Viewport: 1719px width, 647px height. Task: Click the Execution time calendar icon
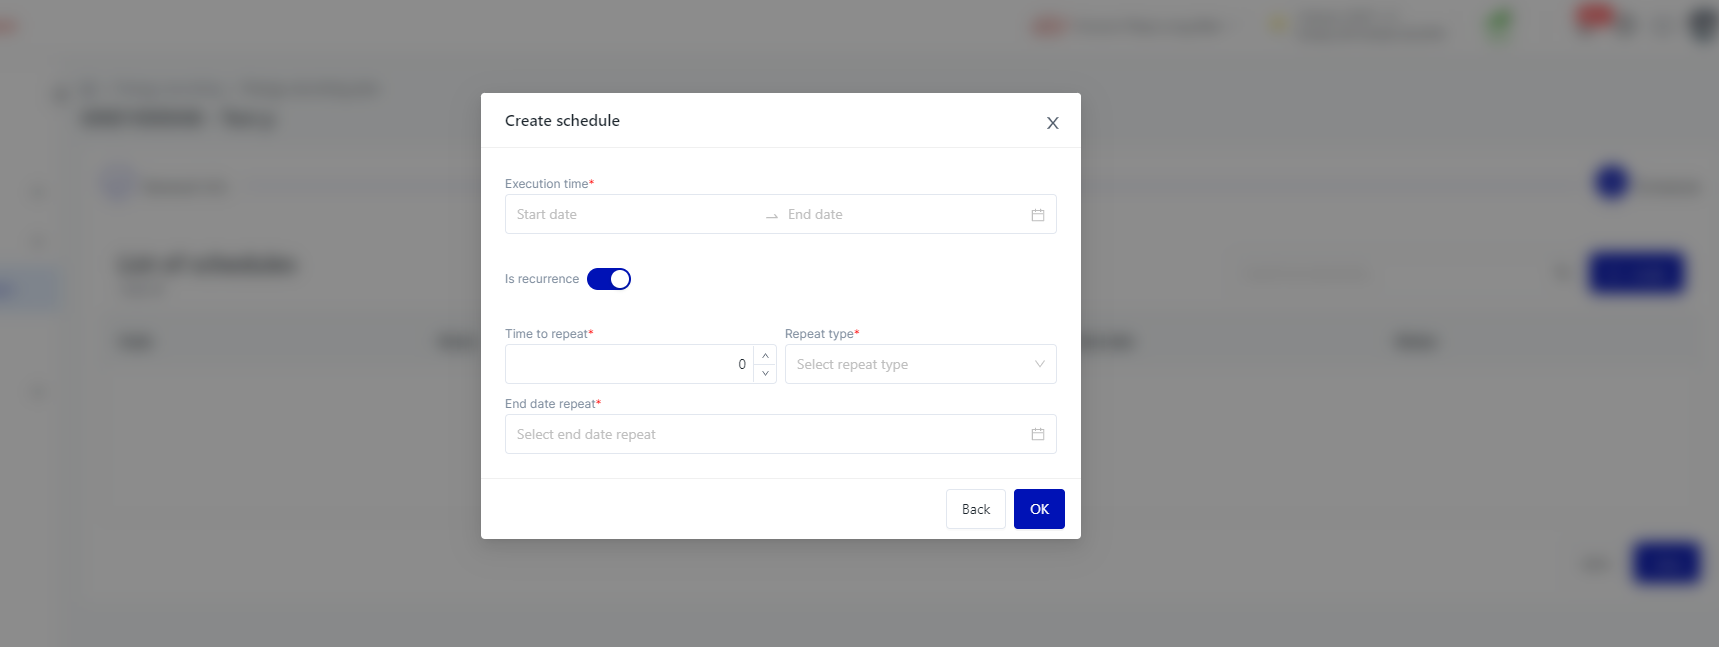(x=1038, y=215)
